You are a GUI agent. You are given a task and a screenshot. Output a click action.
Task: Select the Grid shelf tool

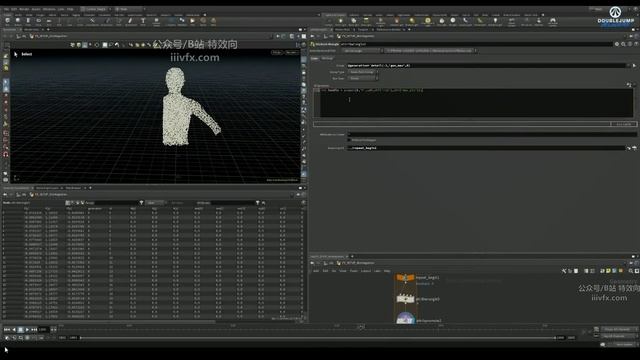click(49, 21)
